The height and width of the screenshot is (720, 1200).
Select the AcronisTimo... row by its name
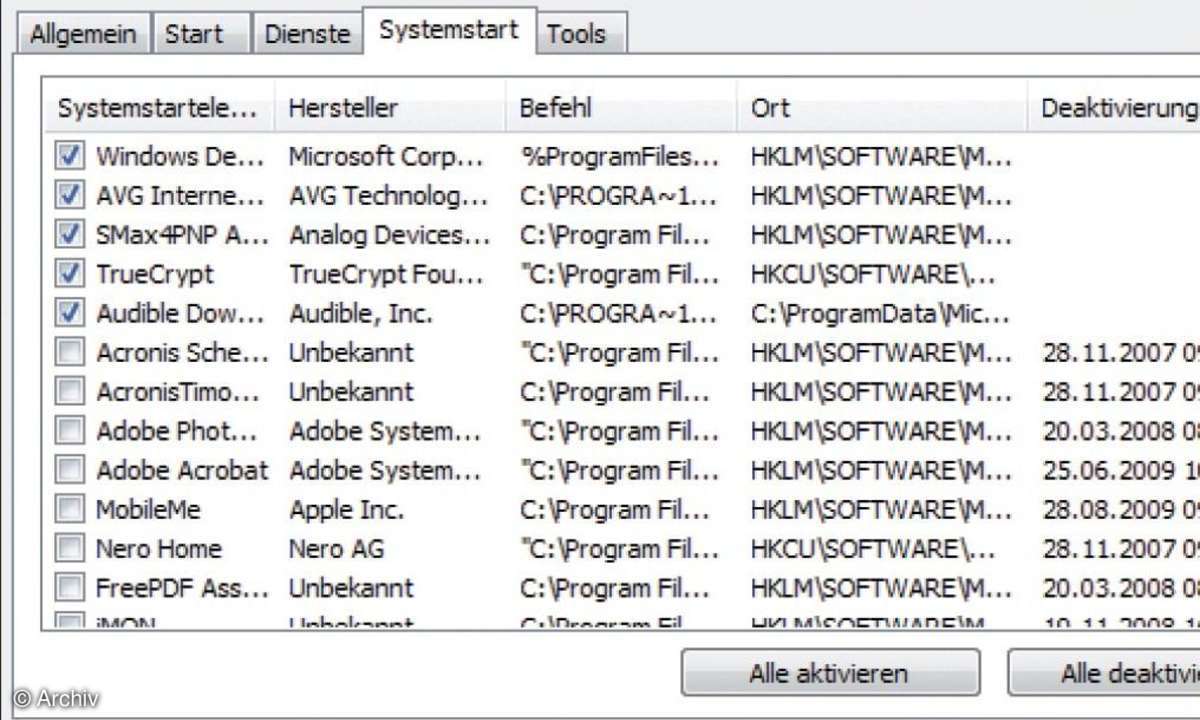pos(177,392)
